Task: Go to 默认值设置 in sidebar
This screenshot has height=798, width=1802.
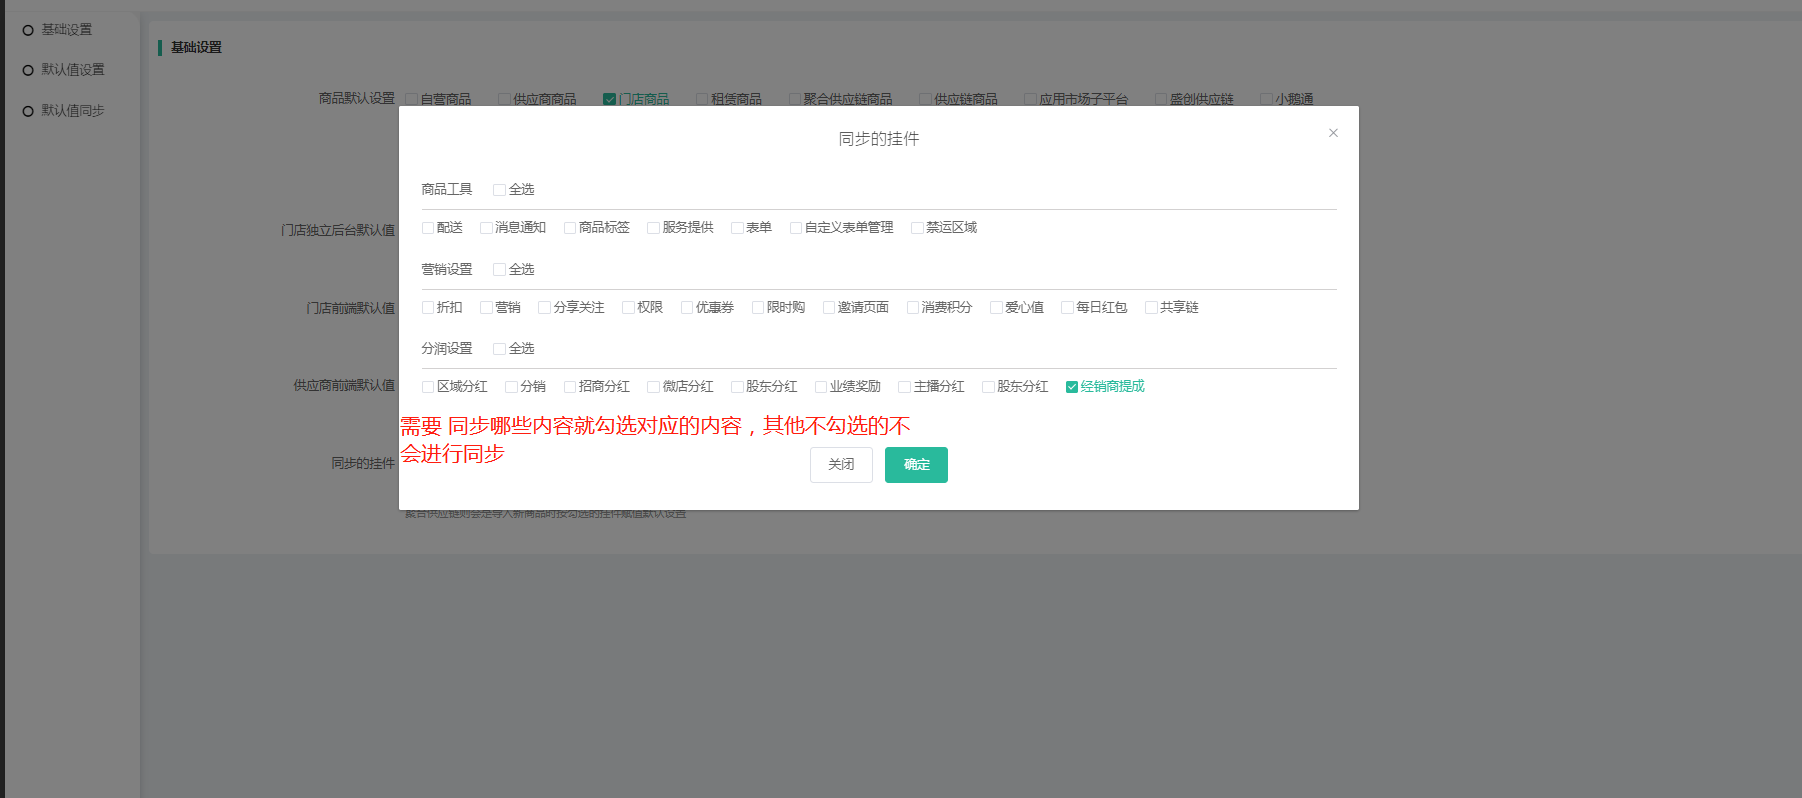Action: pos(72,70)
